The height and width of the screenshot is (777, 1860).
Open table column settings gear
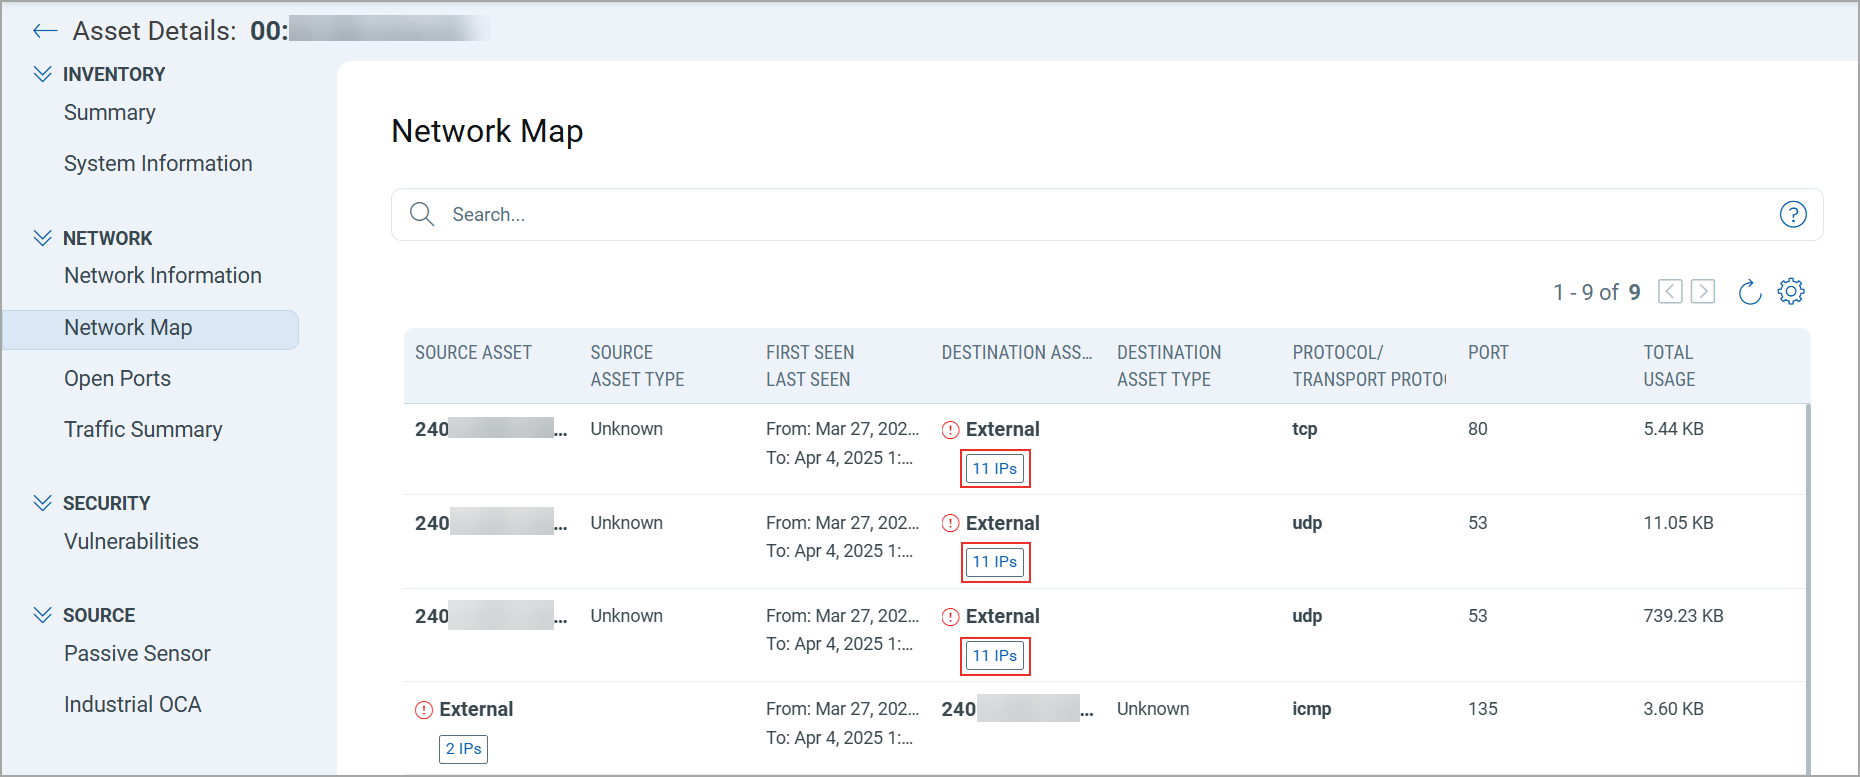point(1791,291)
